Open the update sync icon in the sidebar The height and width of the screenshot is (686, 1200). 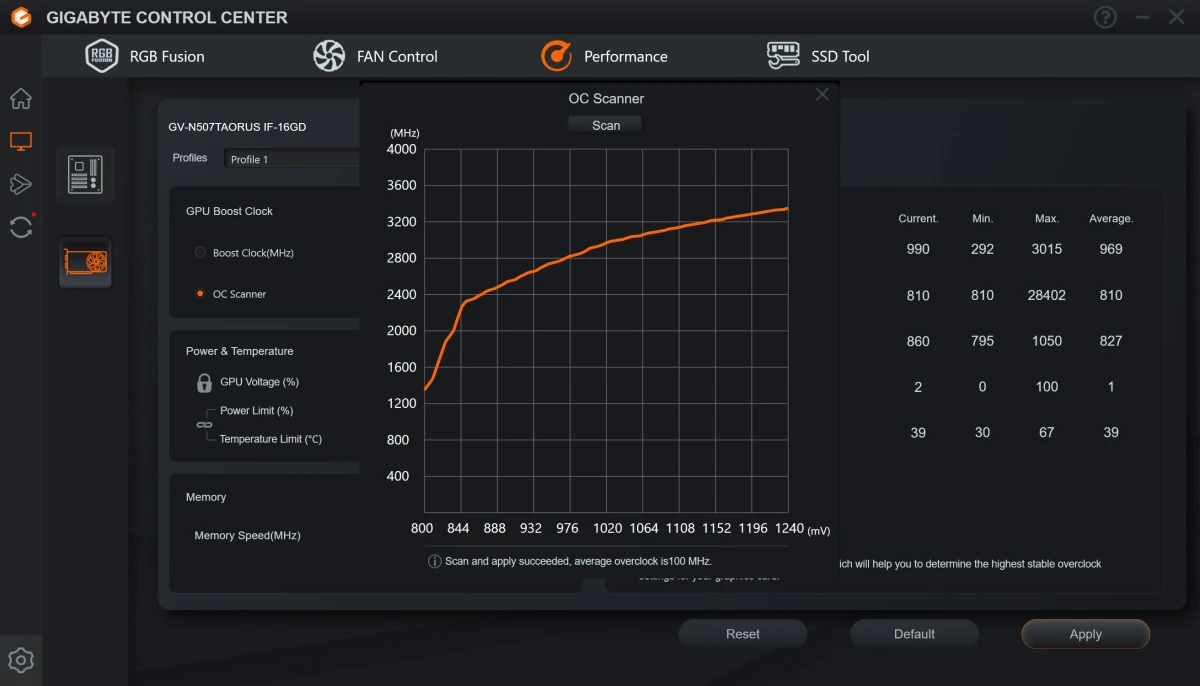(21, 227)
